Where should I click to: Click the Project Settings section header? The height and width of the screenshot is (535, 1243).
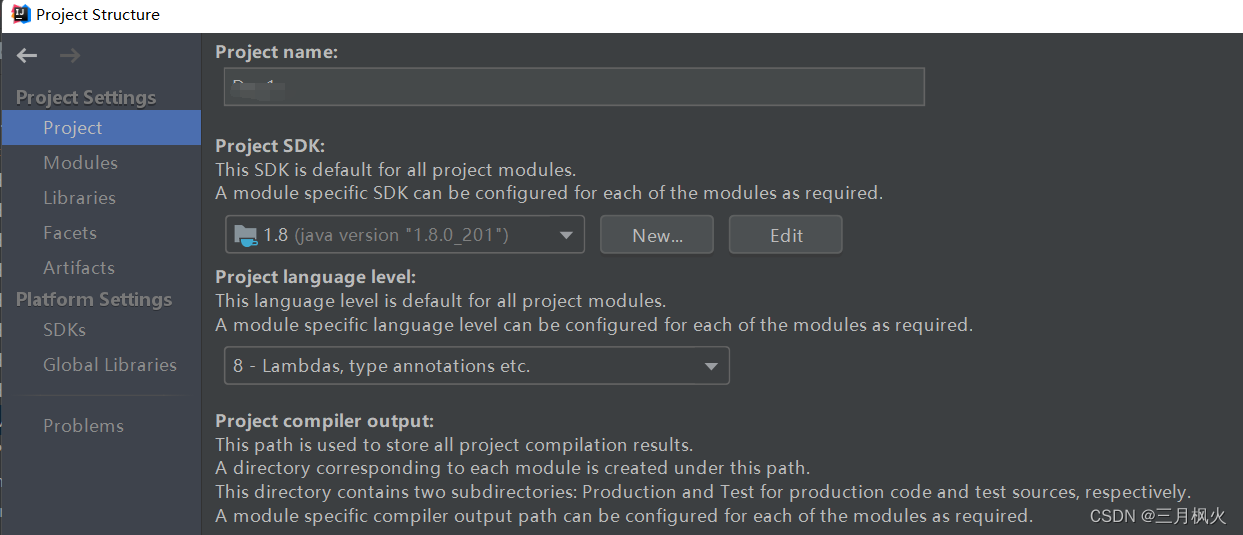86,97
